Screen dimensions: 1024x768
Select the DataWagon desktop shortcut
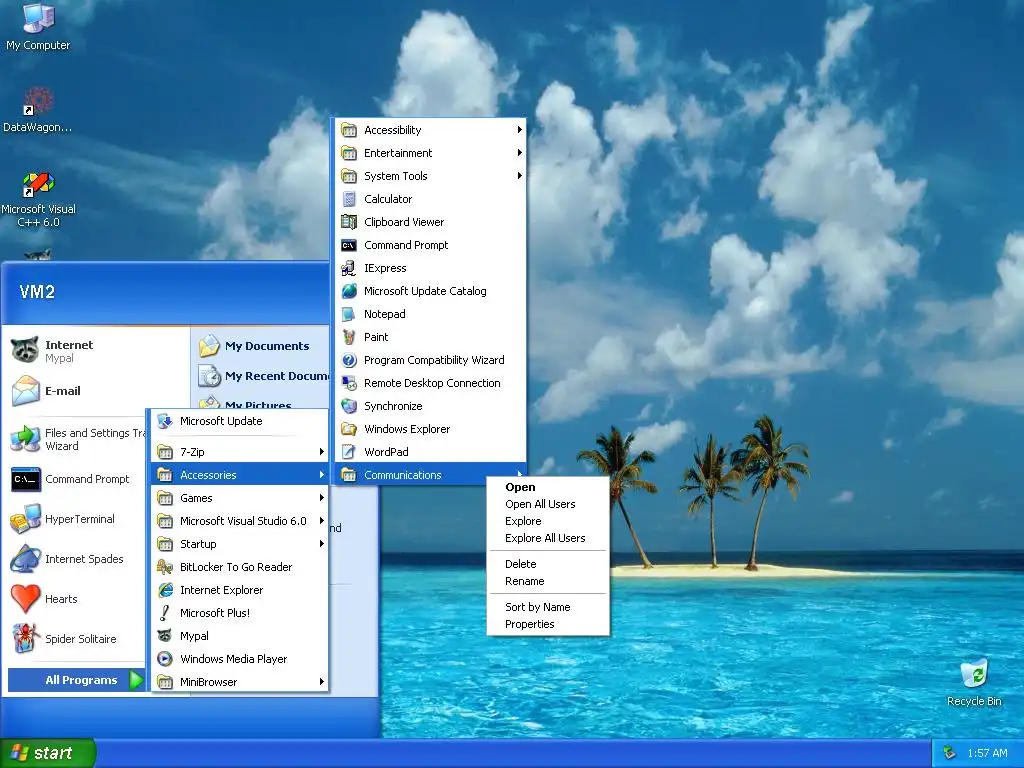pyautogui.click(x=38, y=110)
